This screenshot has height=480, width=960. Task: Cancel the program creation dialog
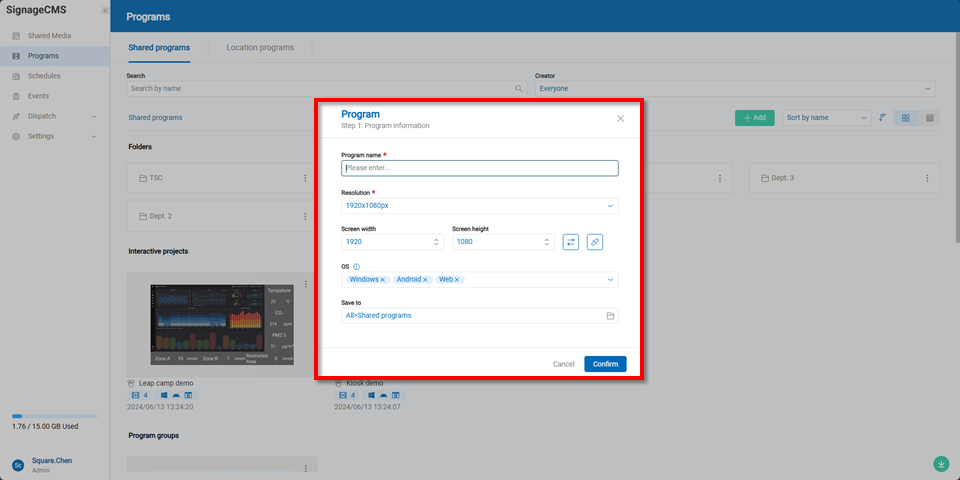[564, 364]
